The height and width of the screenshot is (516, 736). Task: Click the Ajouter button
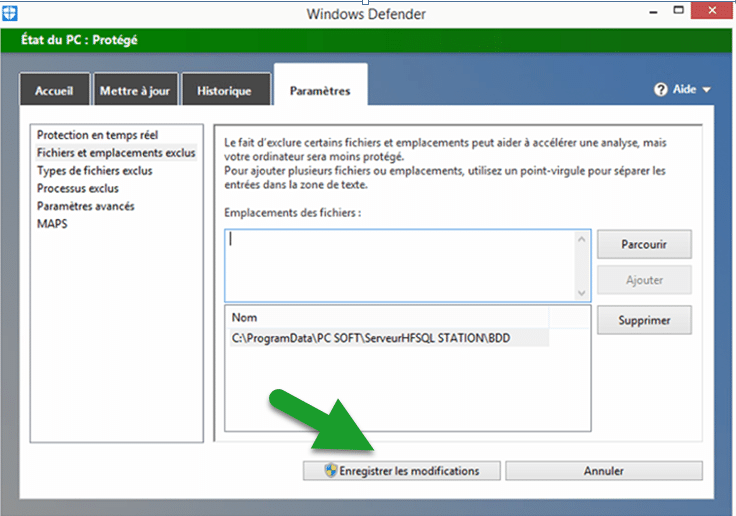644,280
